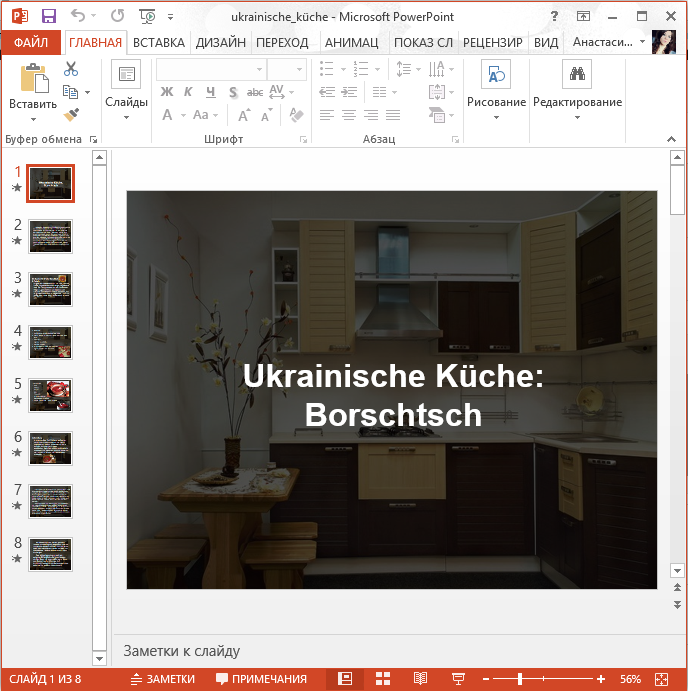Image resolution: width=688 pixels, height=691 pixels.
Task: Open the Буфер обмена clipboard launcher
Action: (93, 140)
